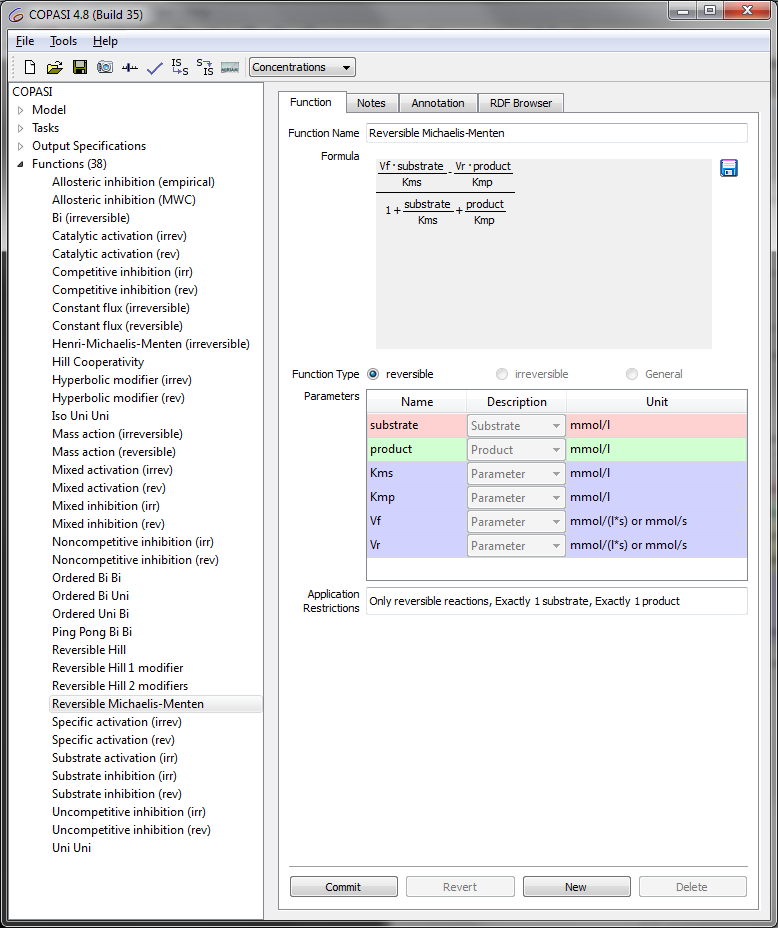Viewport: 778px width, 928px height.
Task: Open the Tools menu
Action: (x=63, y=41)
